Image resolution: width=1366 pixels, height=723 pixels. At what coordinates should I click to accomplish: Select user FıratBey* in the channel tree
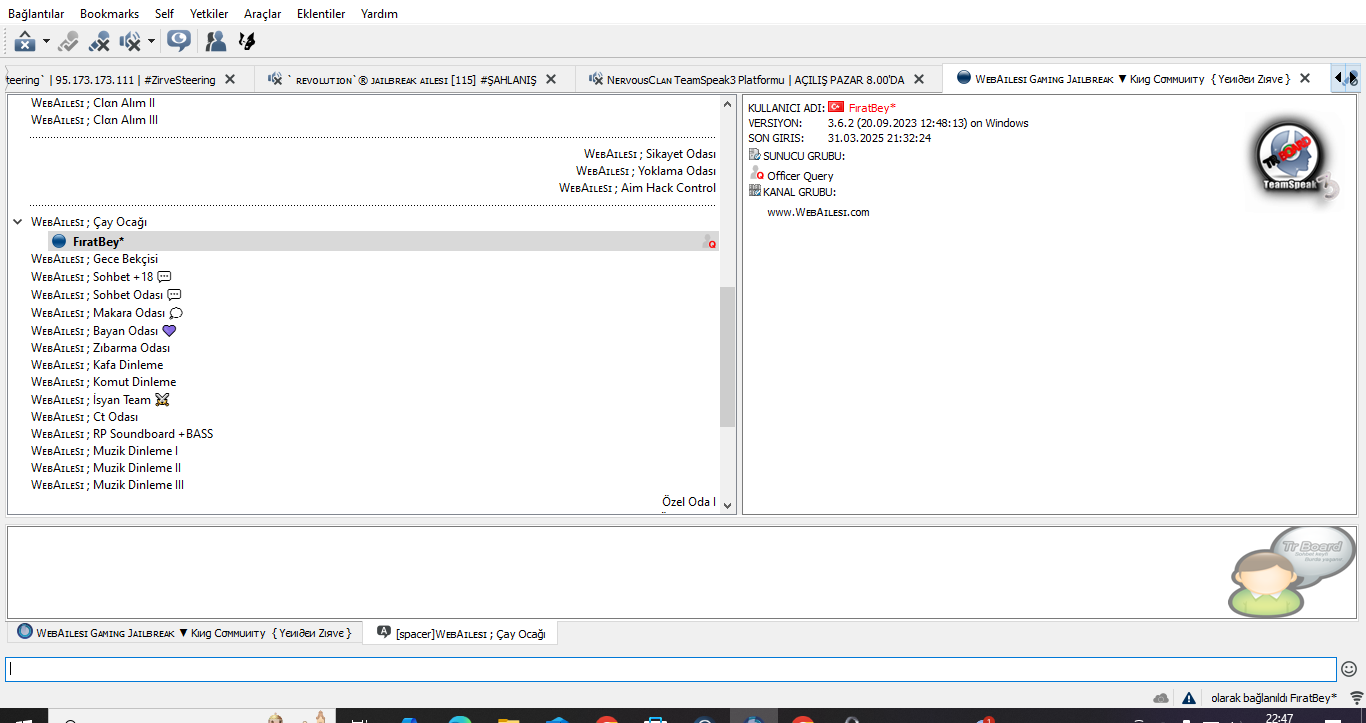(x=383, y=241)
